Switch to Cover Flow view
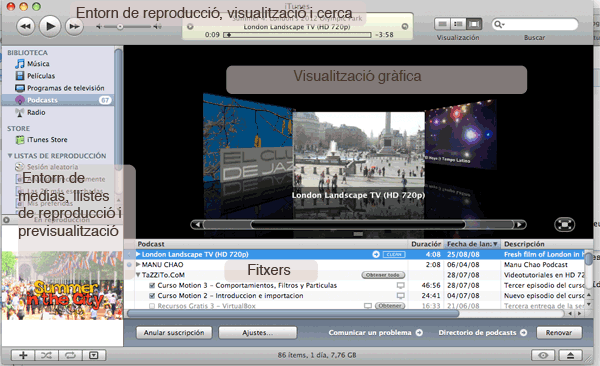 pyautogui.click(x=474, y=25)
